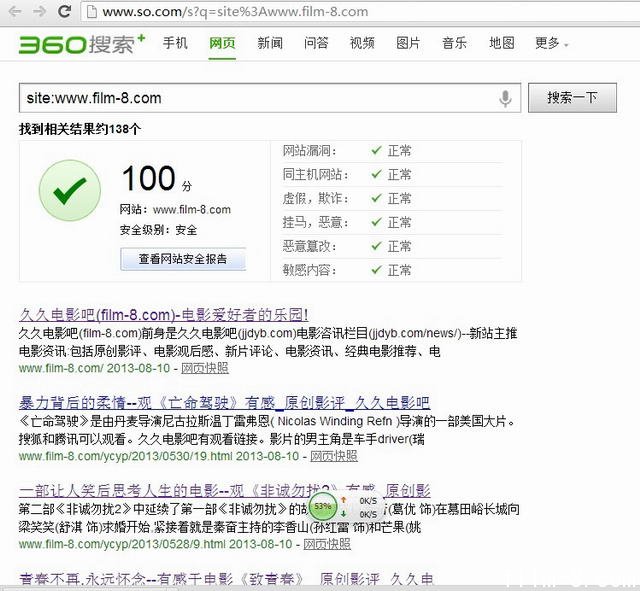Open the 视频 tab

click(x=362, y=43)
